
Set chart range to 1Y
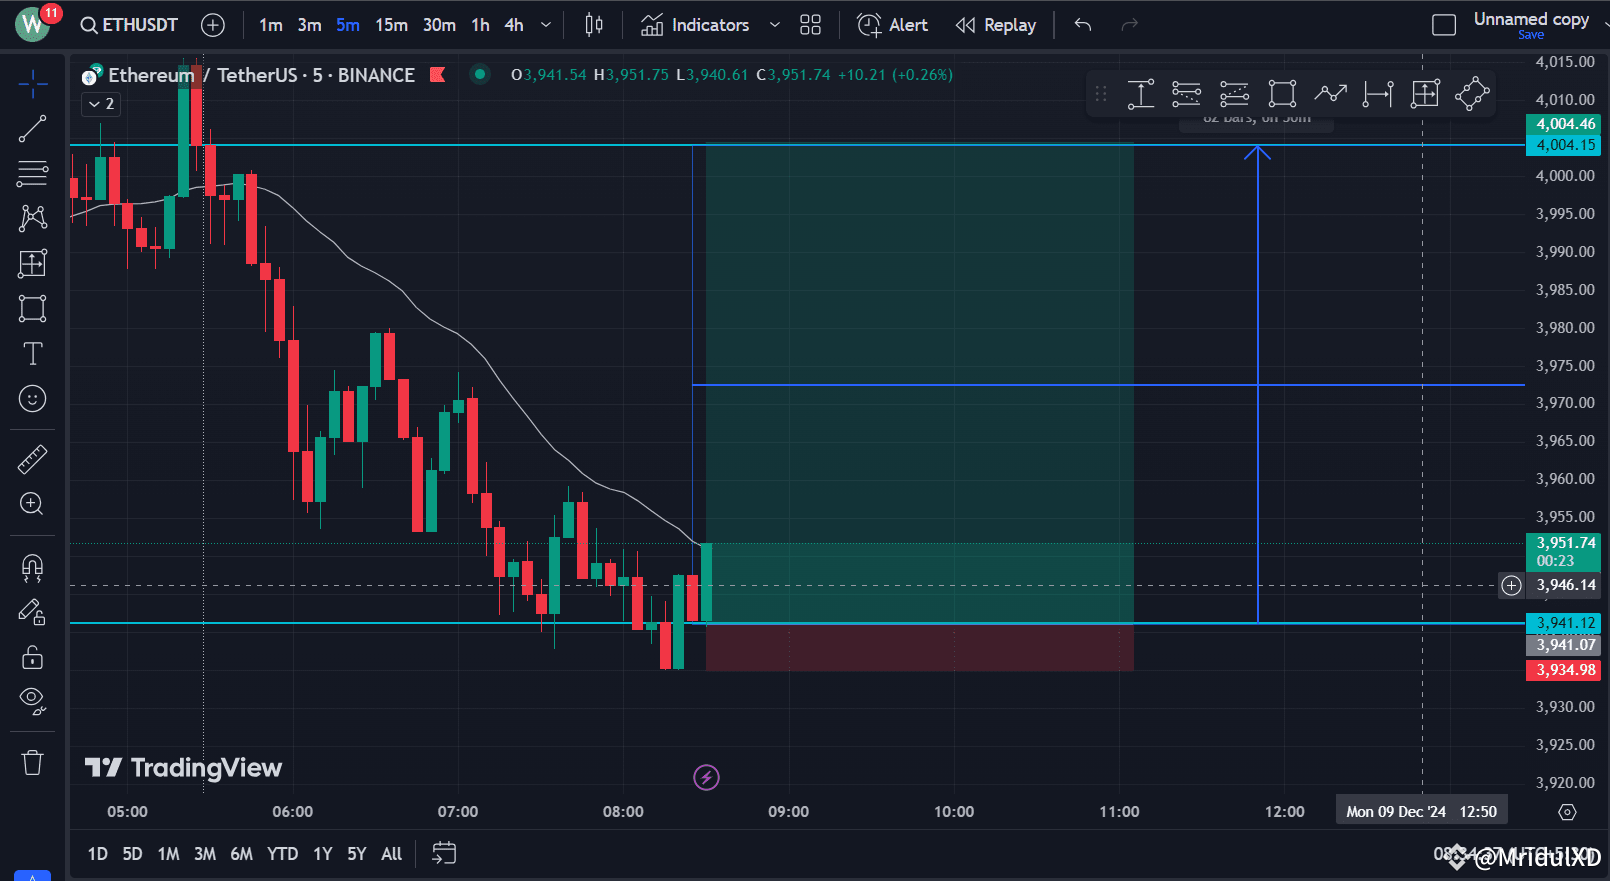pos(323,854)
